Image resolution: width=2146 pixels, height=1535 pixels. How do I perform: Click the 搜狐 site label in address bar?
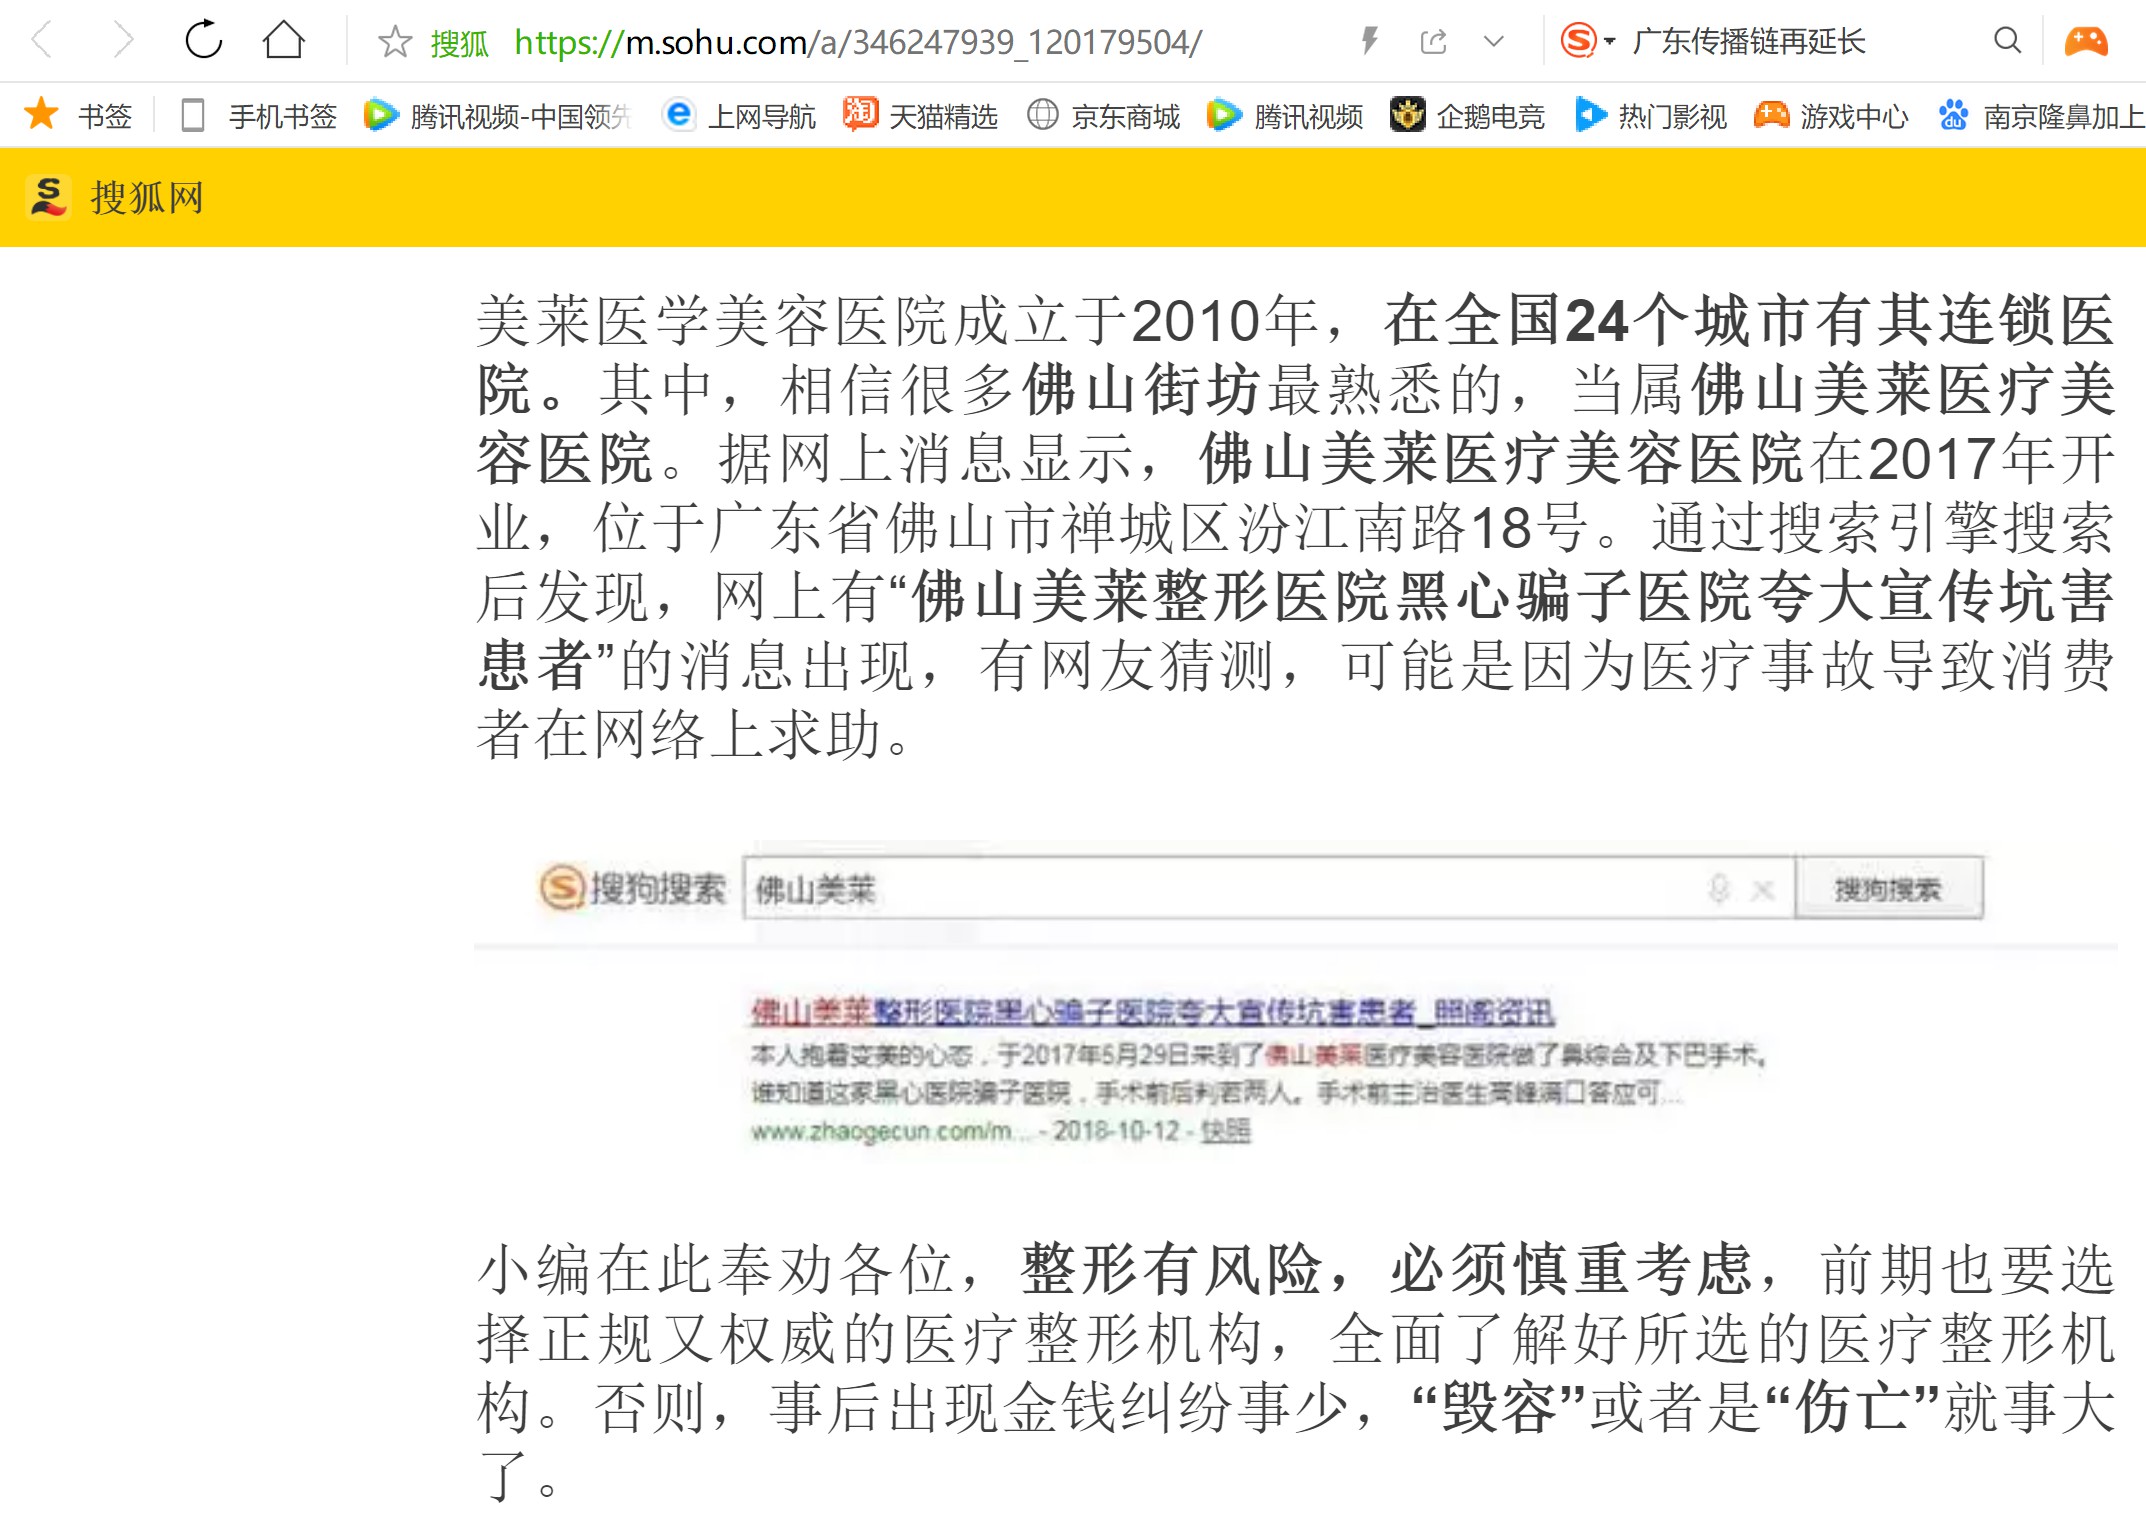click(459, 43)
